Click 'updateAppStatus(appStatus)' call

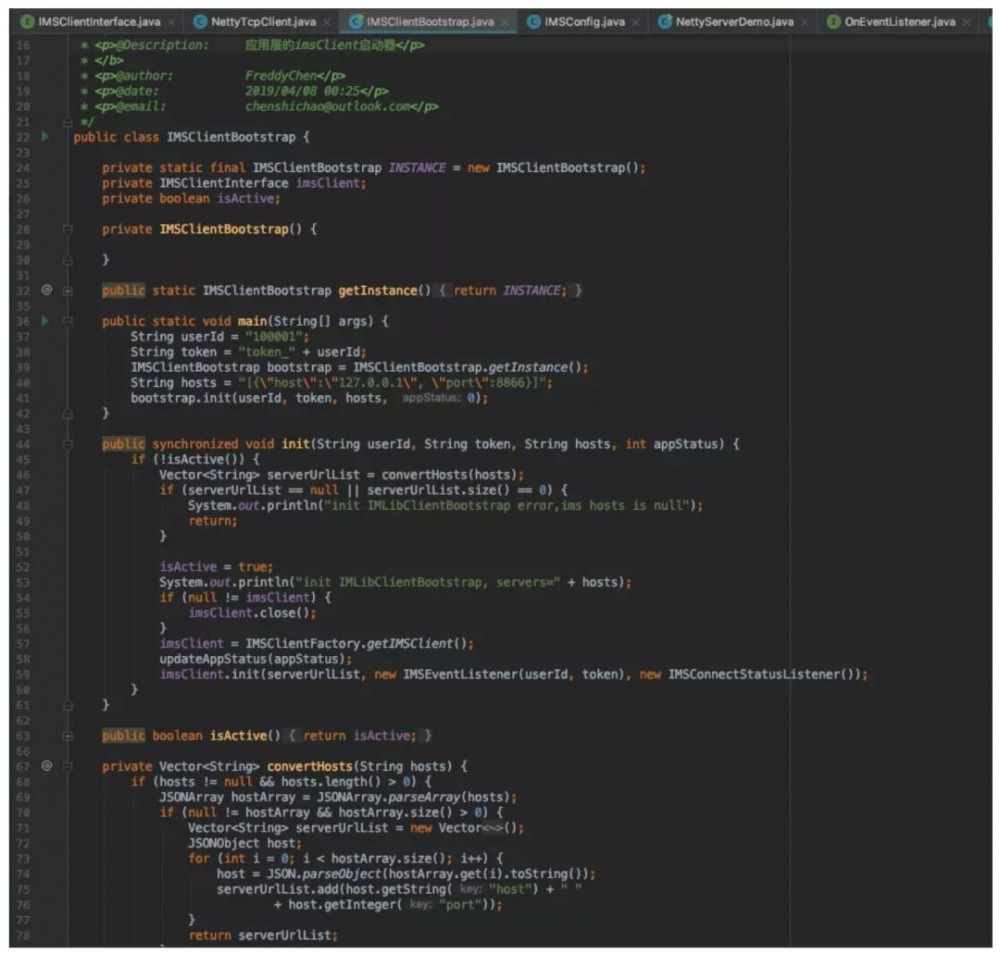click(x=255, y=658)
